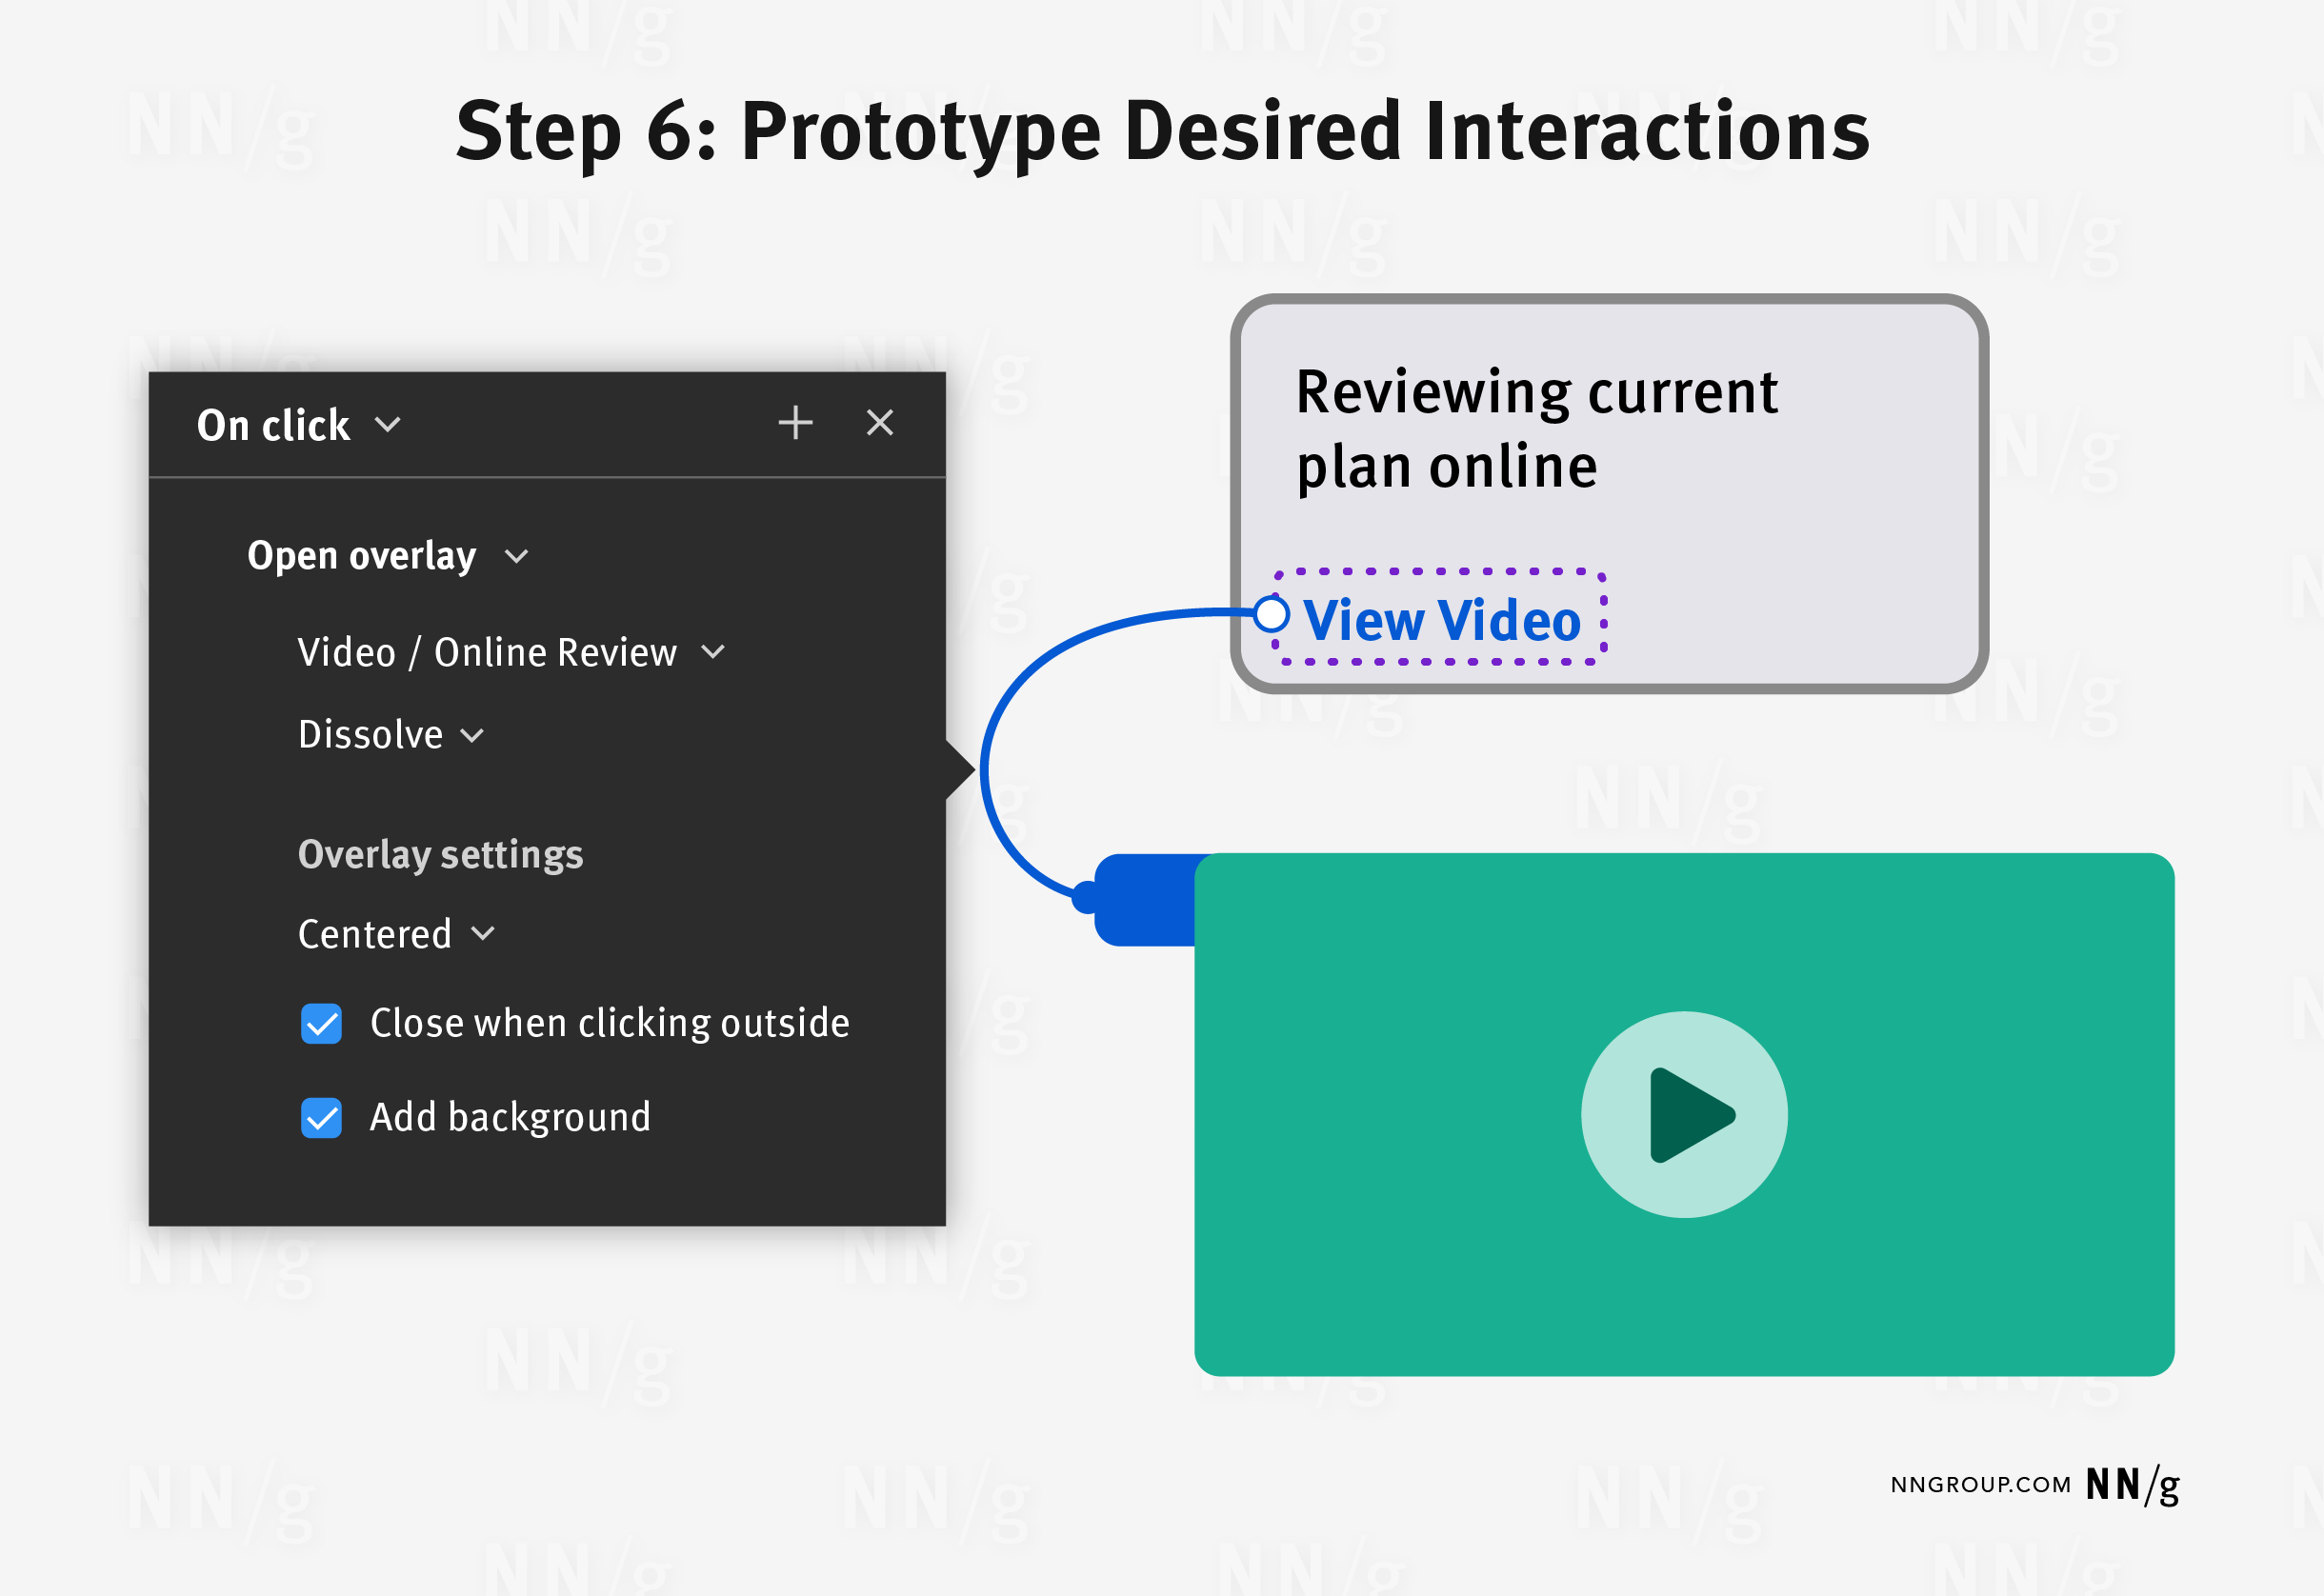
Task: Uncheck Close when clicking outside
Action: [321, 1024]
